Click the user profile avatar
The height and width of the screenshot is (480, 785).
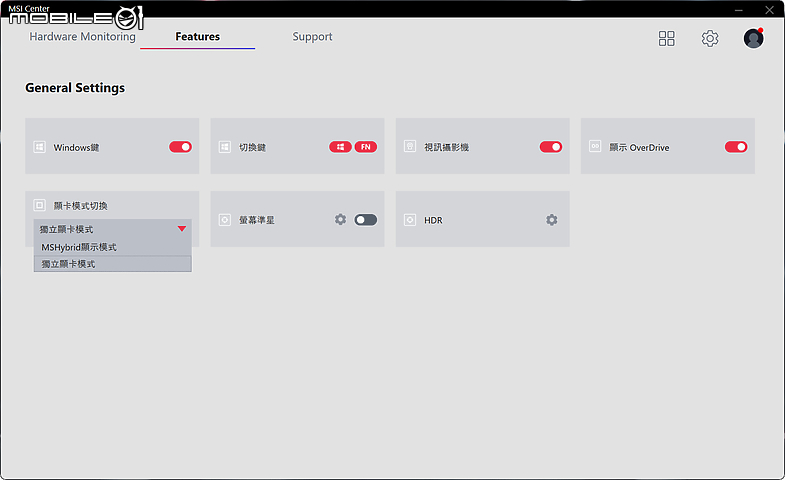753,38
